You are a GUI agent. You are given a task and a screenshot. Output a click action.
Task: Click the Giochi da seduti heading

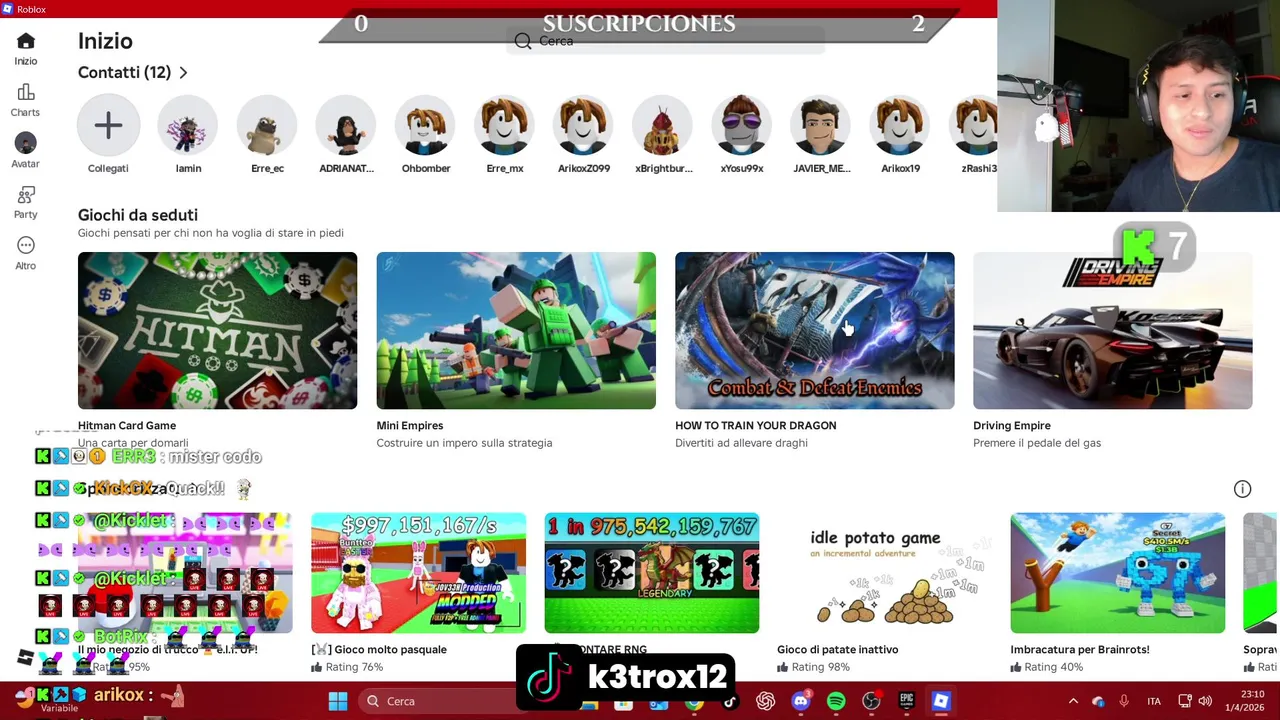(138, 215)
